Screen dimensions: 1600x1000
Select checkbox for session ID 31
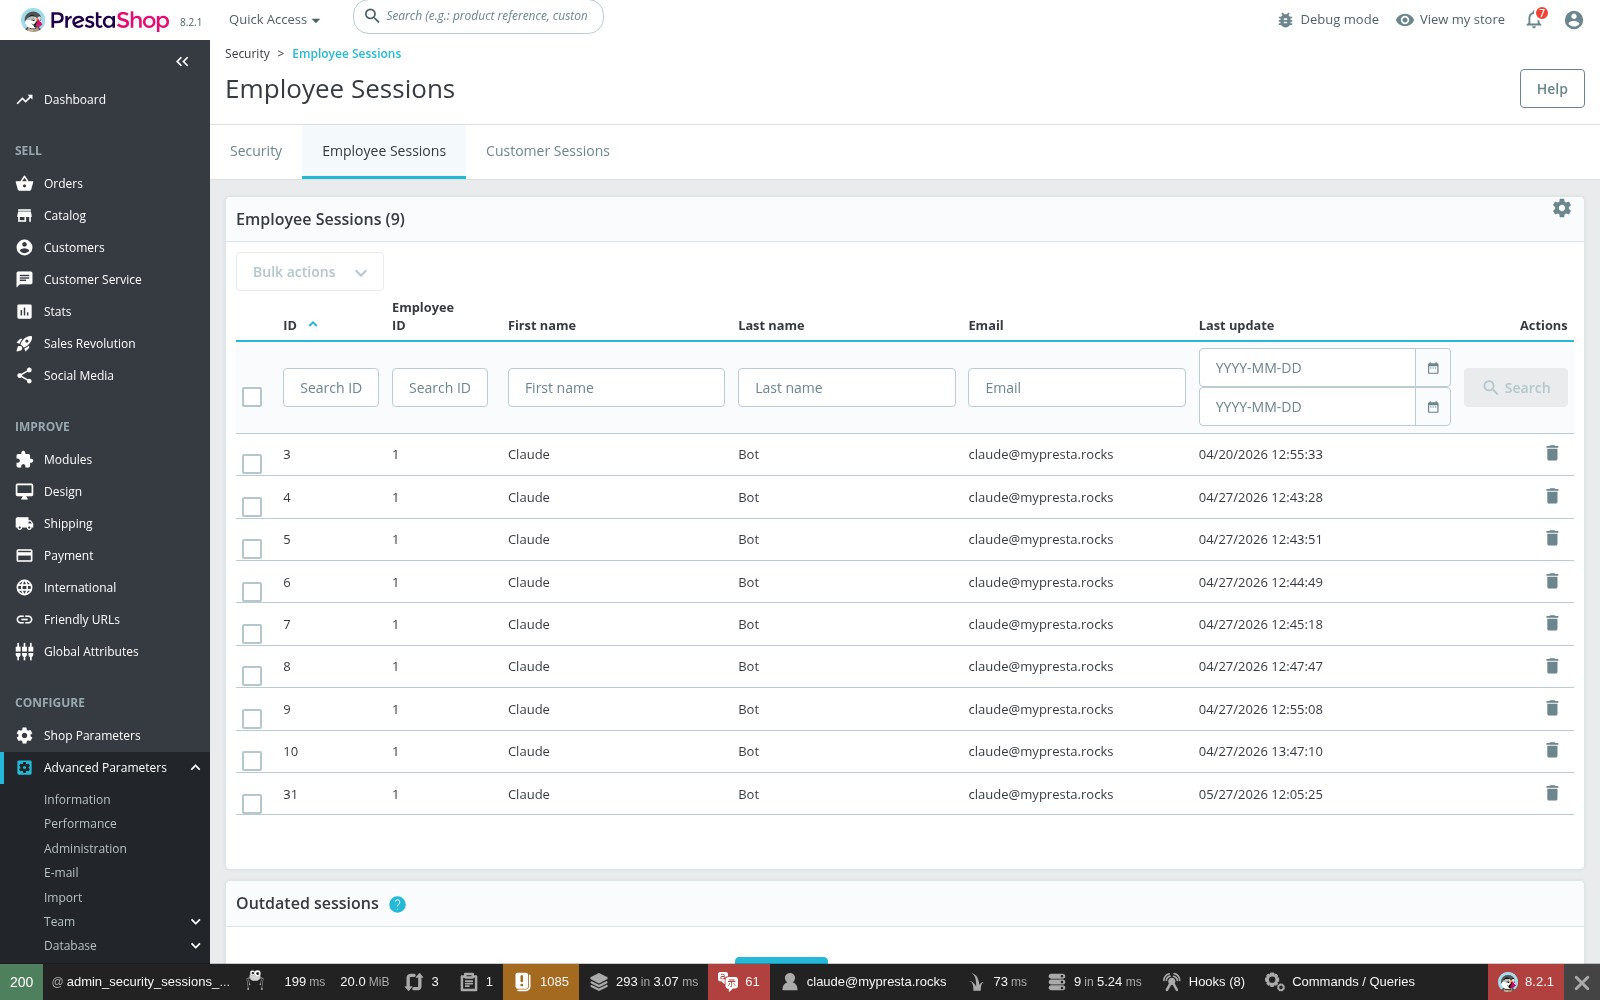pyautogui.click(x=252, y=804)
